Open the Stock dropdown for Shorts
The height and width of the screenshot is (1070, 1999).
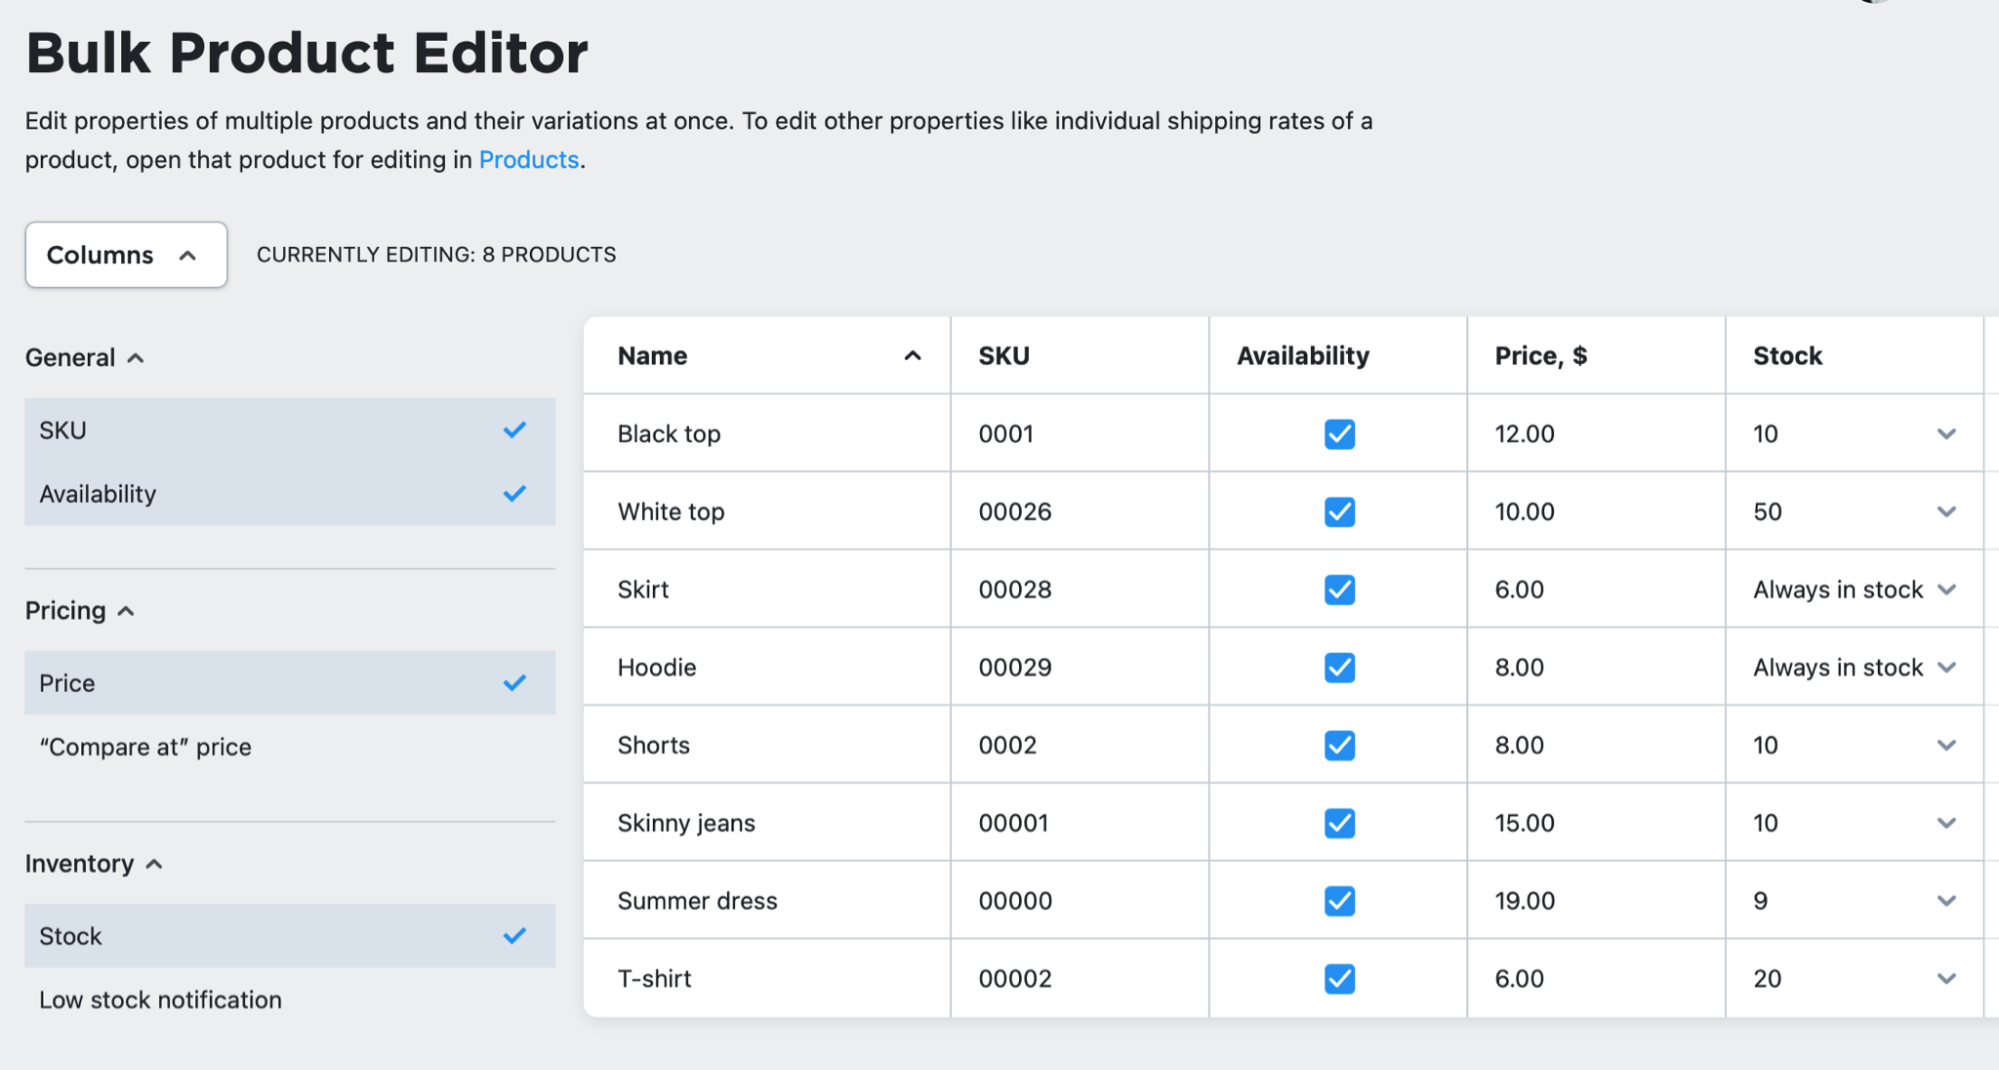[x=1946, y=745]
